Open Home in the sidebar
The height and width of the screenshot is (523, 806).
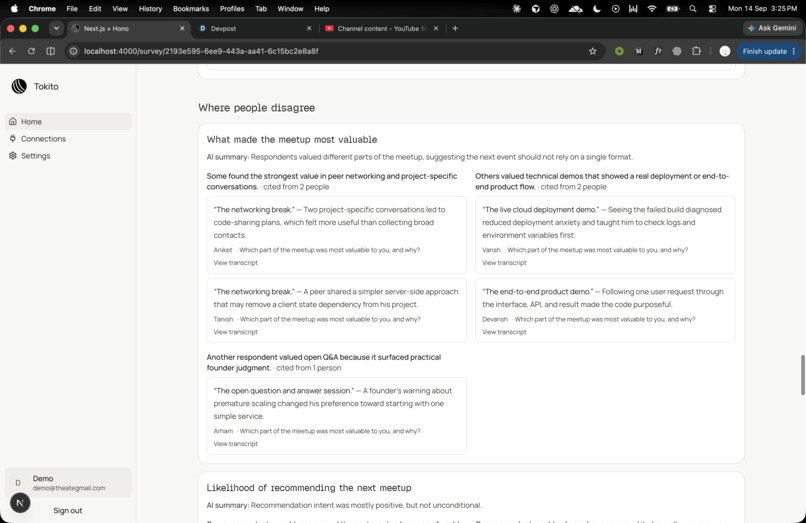[68, 121]
